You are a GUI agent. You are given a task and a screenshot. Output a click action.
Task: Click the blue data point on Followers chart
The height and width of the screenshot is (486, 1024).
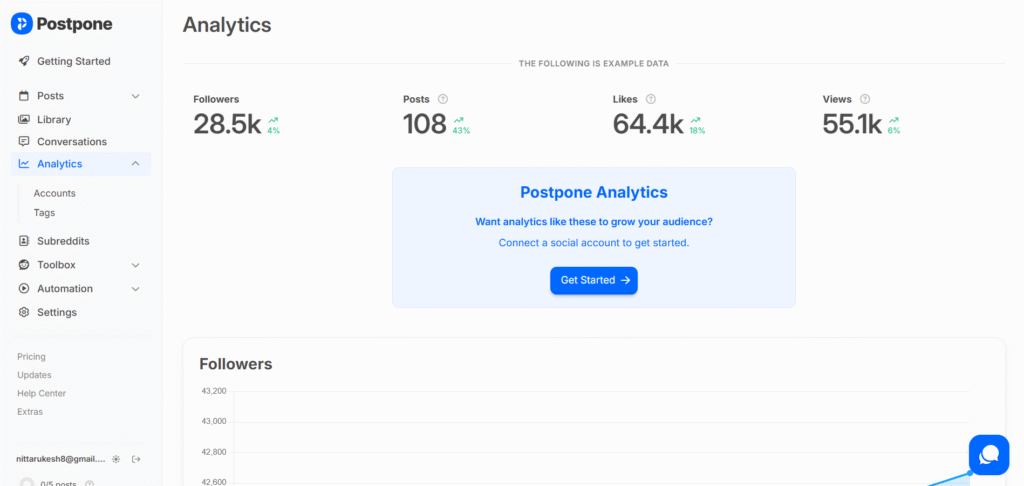coord(971,473)
